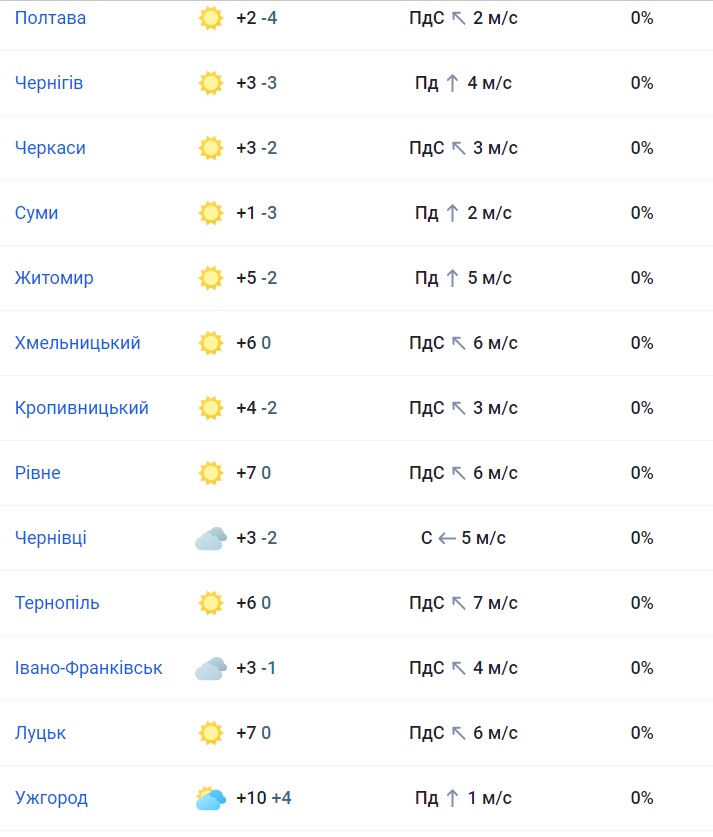Viewport: 713px width, 837px height.
Task: Click the sun icon beside Луцьк
Action: pos(210,733)
